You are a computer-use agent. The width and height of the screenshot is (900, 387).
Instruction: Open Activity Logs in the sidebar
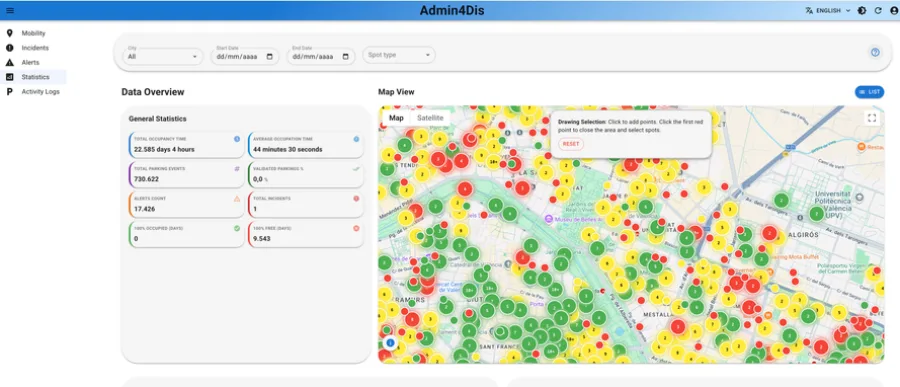pyautogui.click(x=40, y=91)
